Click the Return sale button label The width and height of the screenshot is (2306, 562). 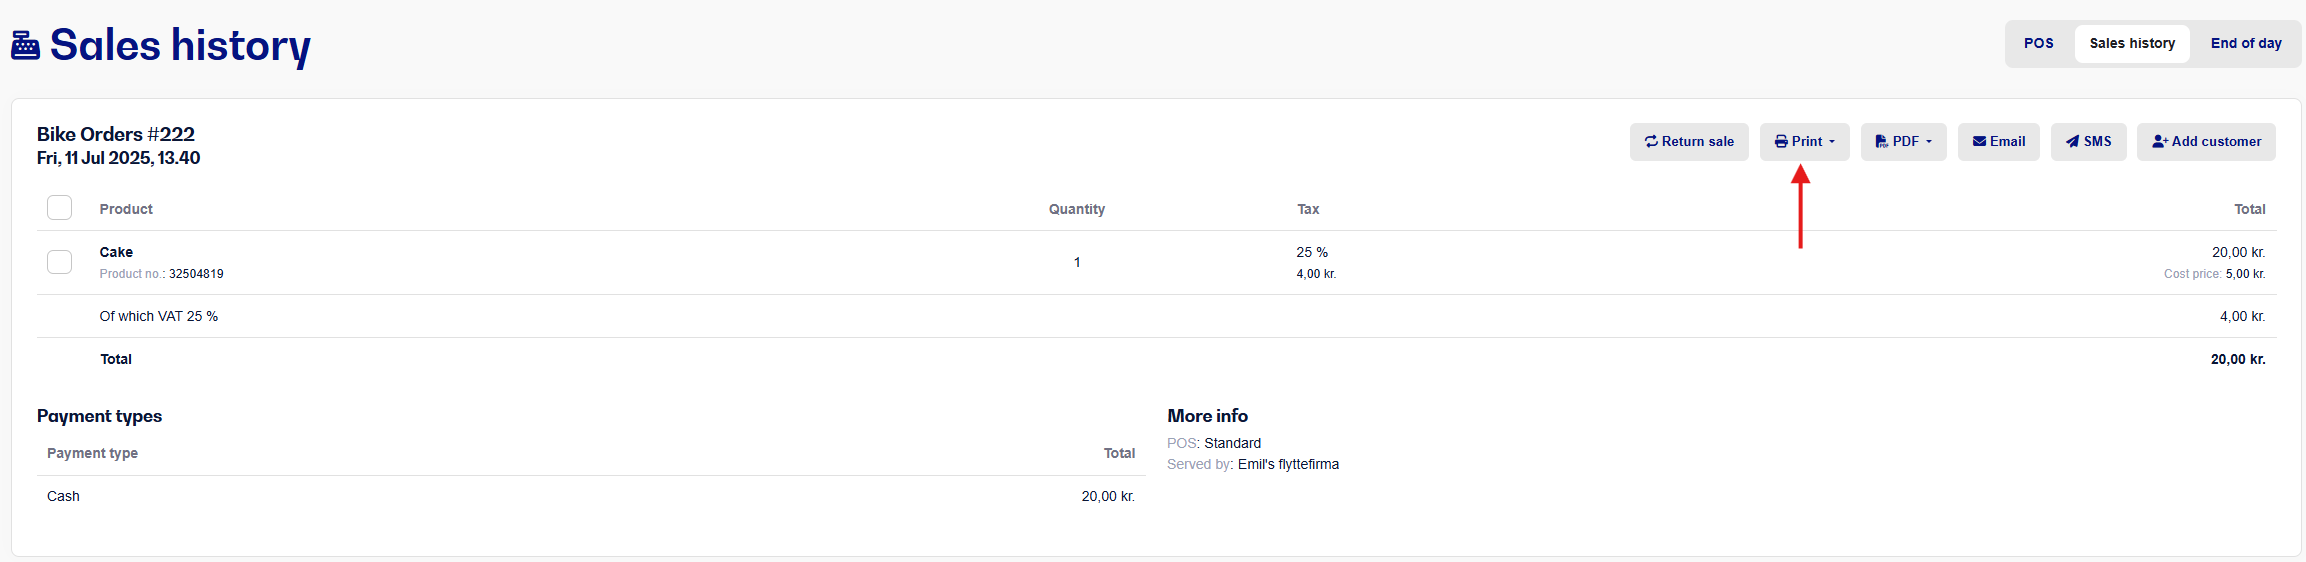tap(1698, 142)
